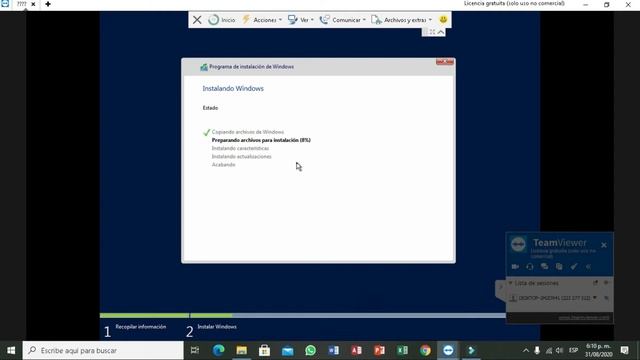640x360 pixels.
Task: Click the 'Recopilar información' step label
Action: [x=140, y=327]
